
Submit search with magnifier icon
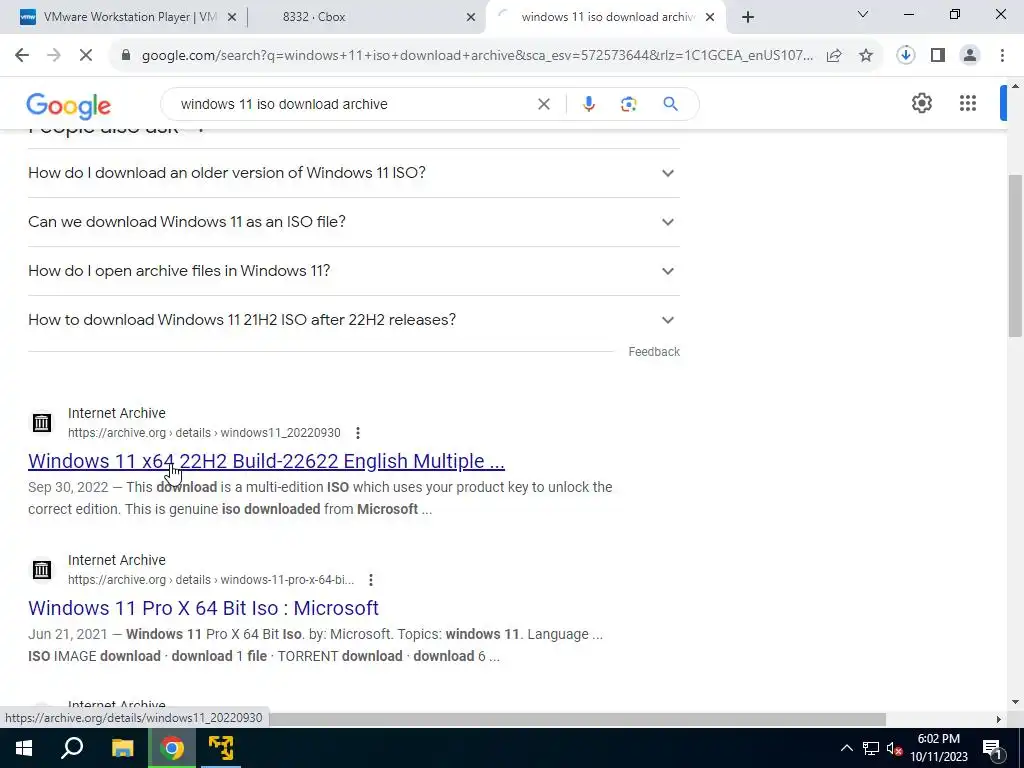pos(670,104)
